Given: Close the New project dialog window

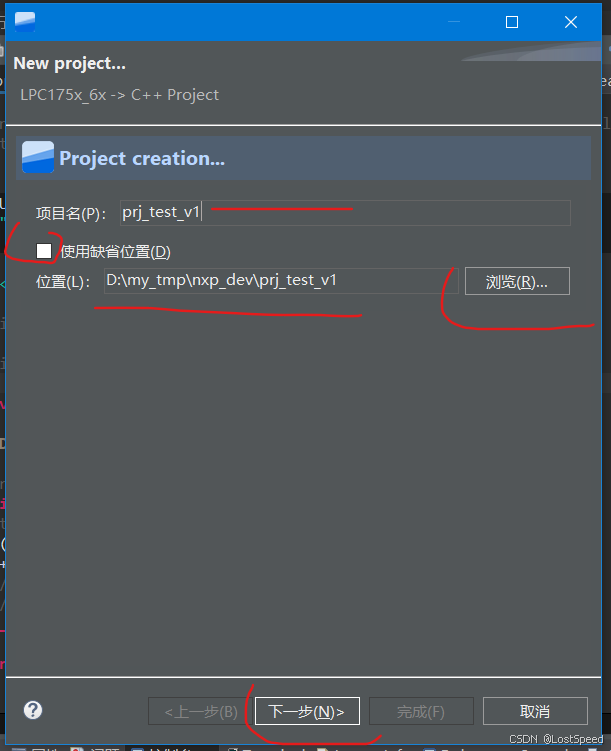Looking at the screenshot, I should [x=571, y=22].
